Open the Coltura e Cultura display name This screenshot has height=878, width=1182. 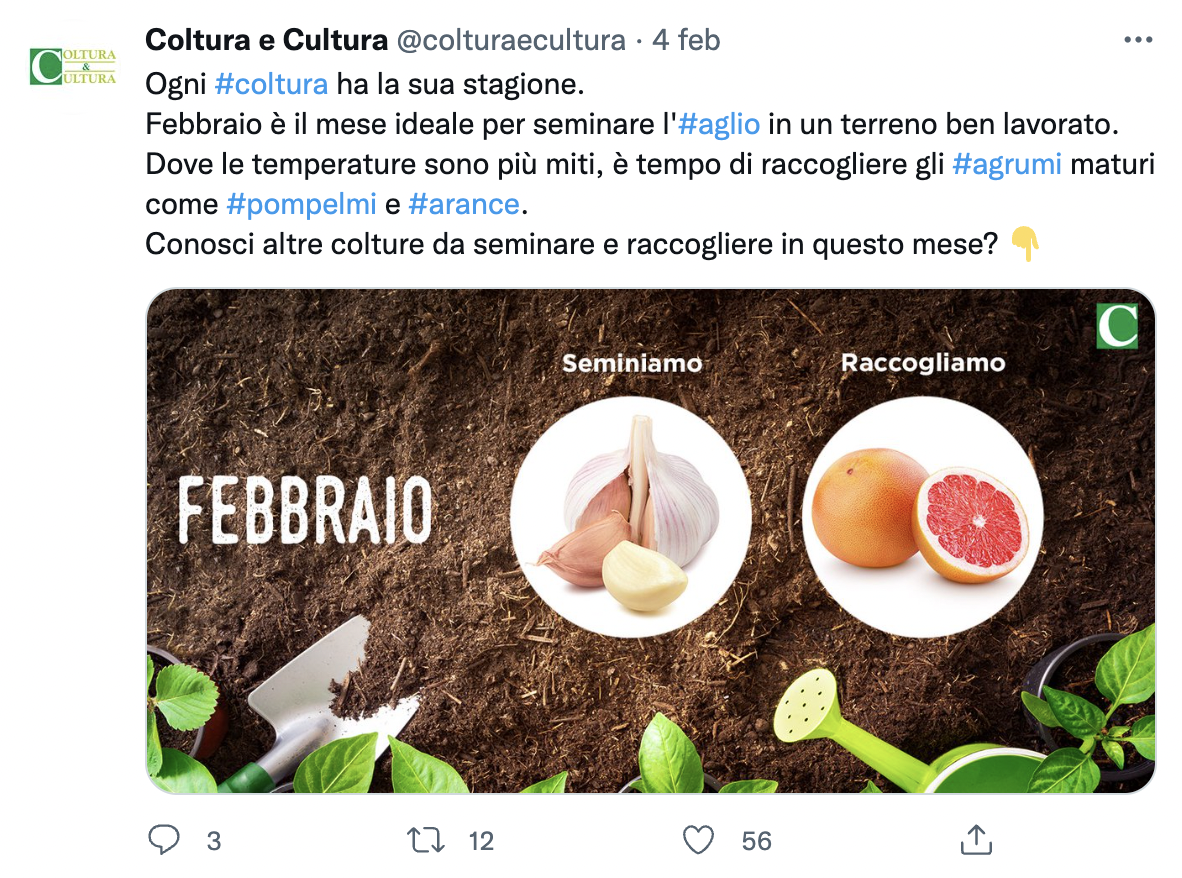click(266, 40)
